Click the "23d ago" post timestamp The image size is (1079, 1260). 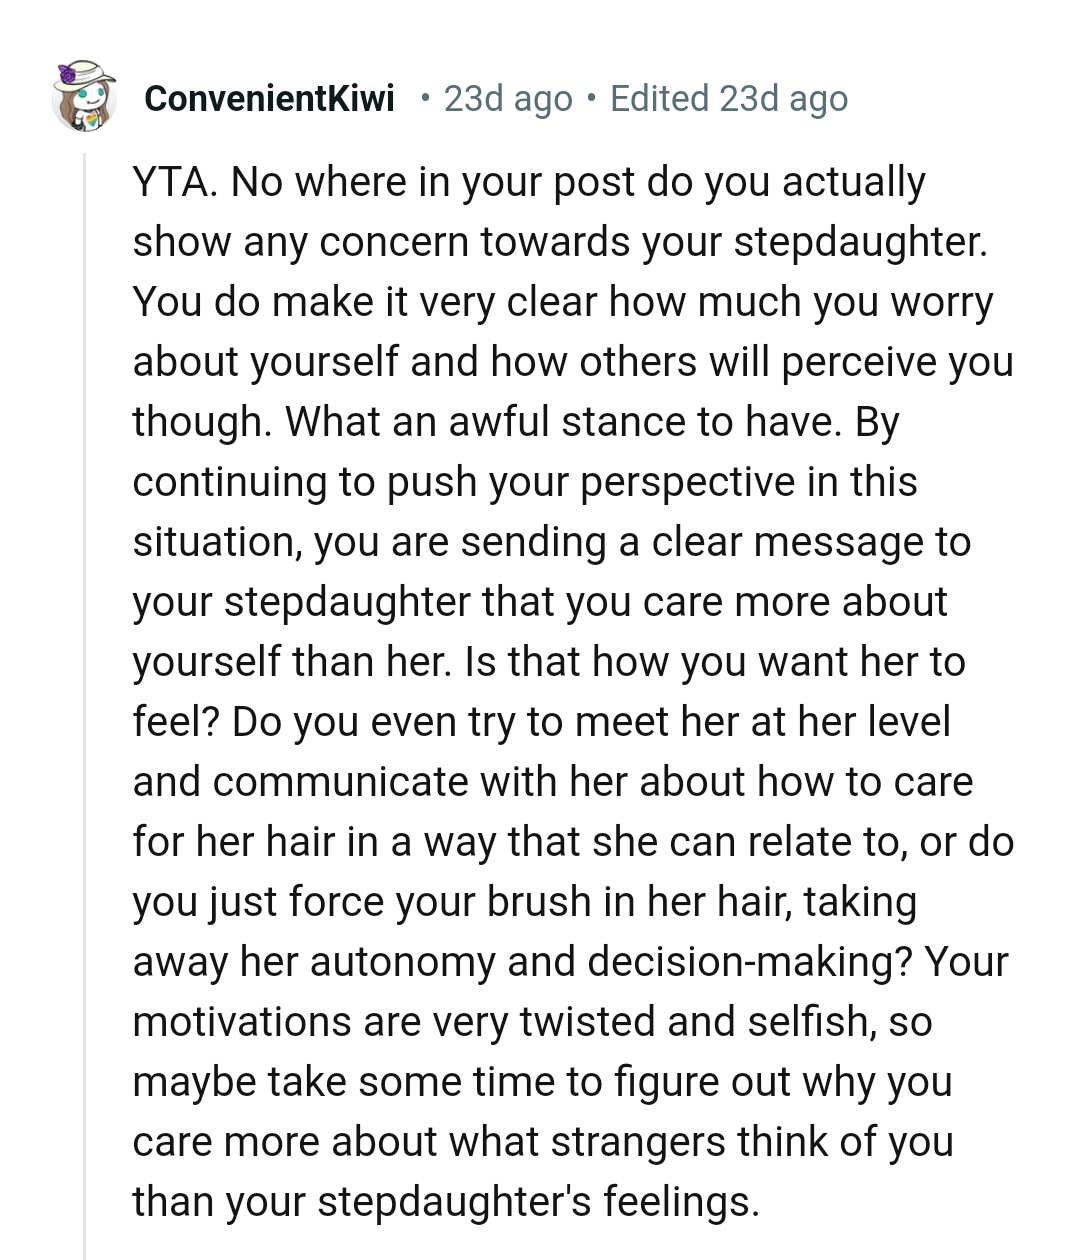point(508,99)
